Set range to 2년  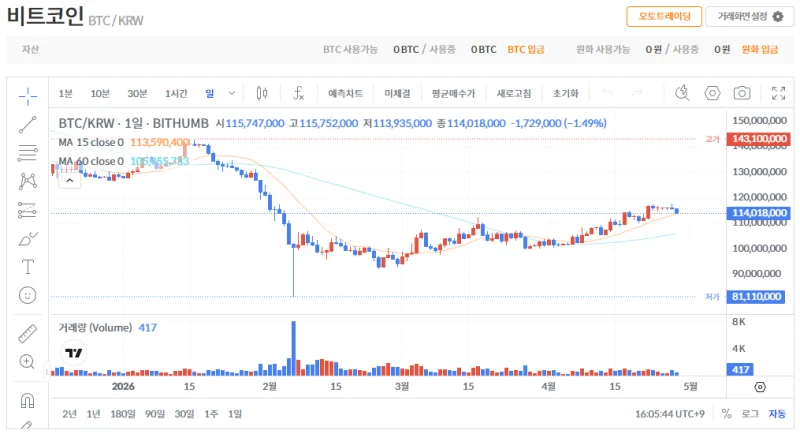point(69,414)
